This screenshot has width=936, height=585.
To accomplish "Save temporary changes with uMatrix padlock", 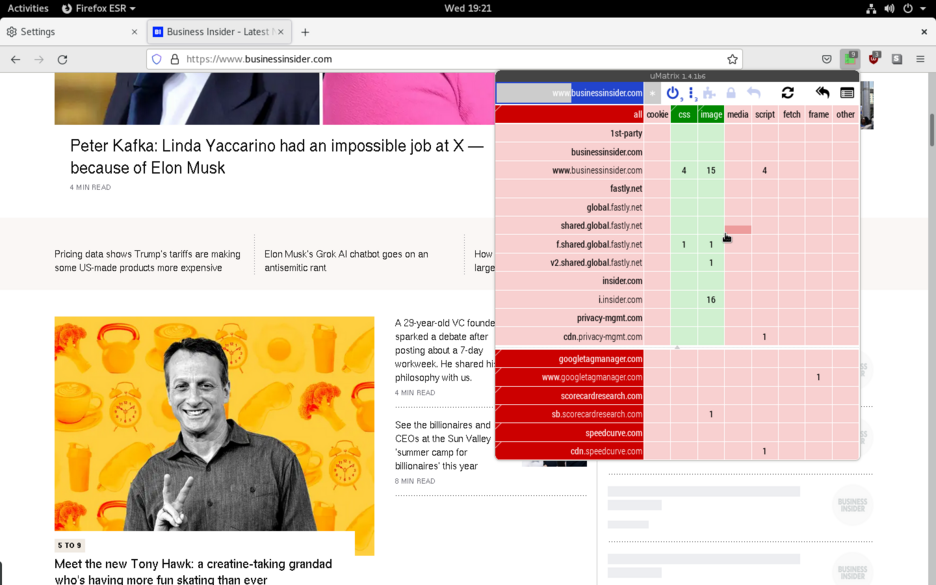I will (731, 93).
